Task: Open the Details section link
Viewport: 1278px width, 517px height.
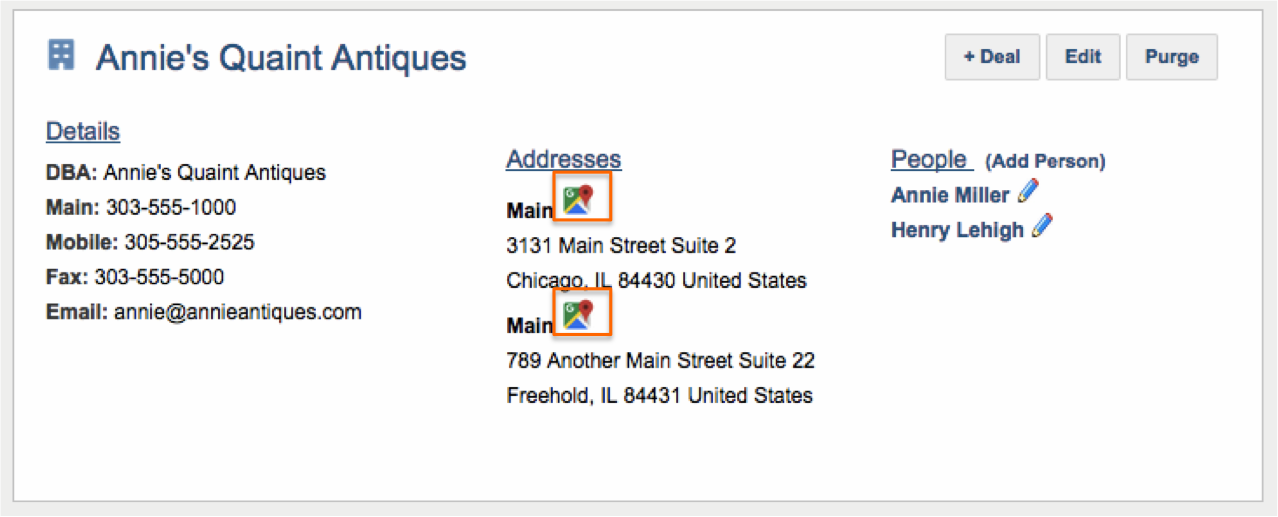Action: [83, 132]
